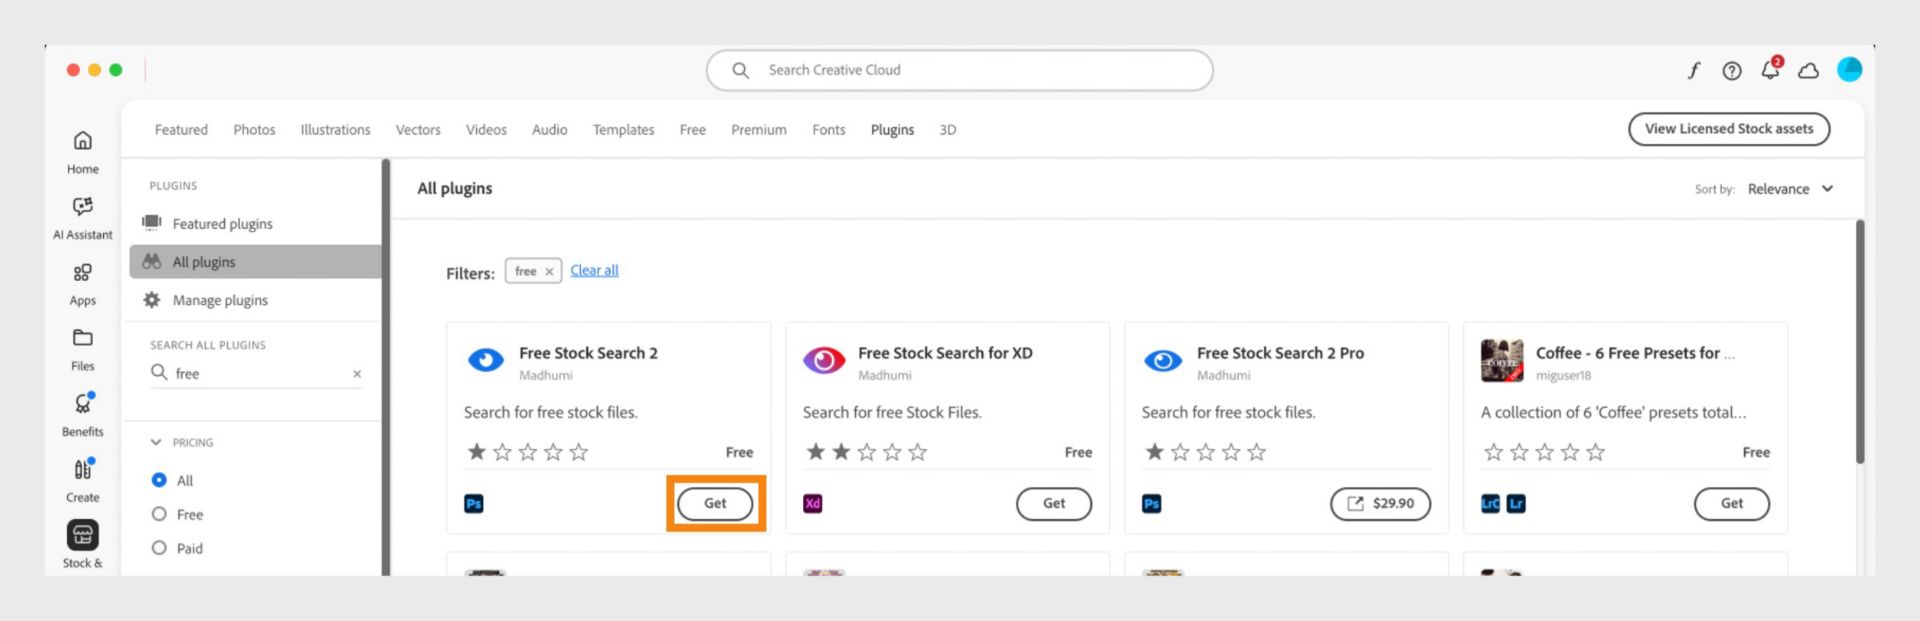Screen dimensions: 1920x621
Task: Open Benefits in the sidebar
Action: point(83,415)
